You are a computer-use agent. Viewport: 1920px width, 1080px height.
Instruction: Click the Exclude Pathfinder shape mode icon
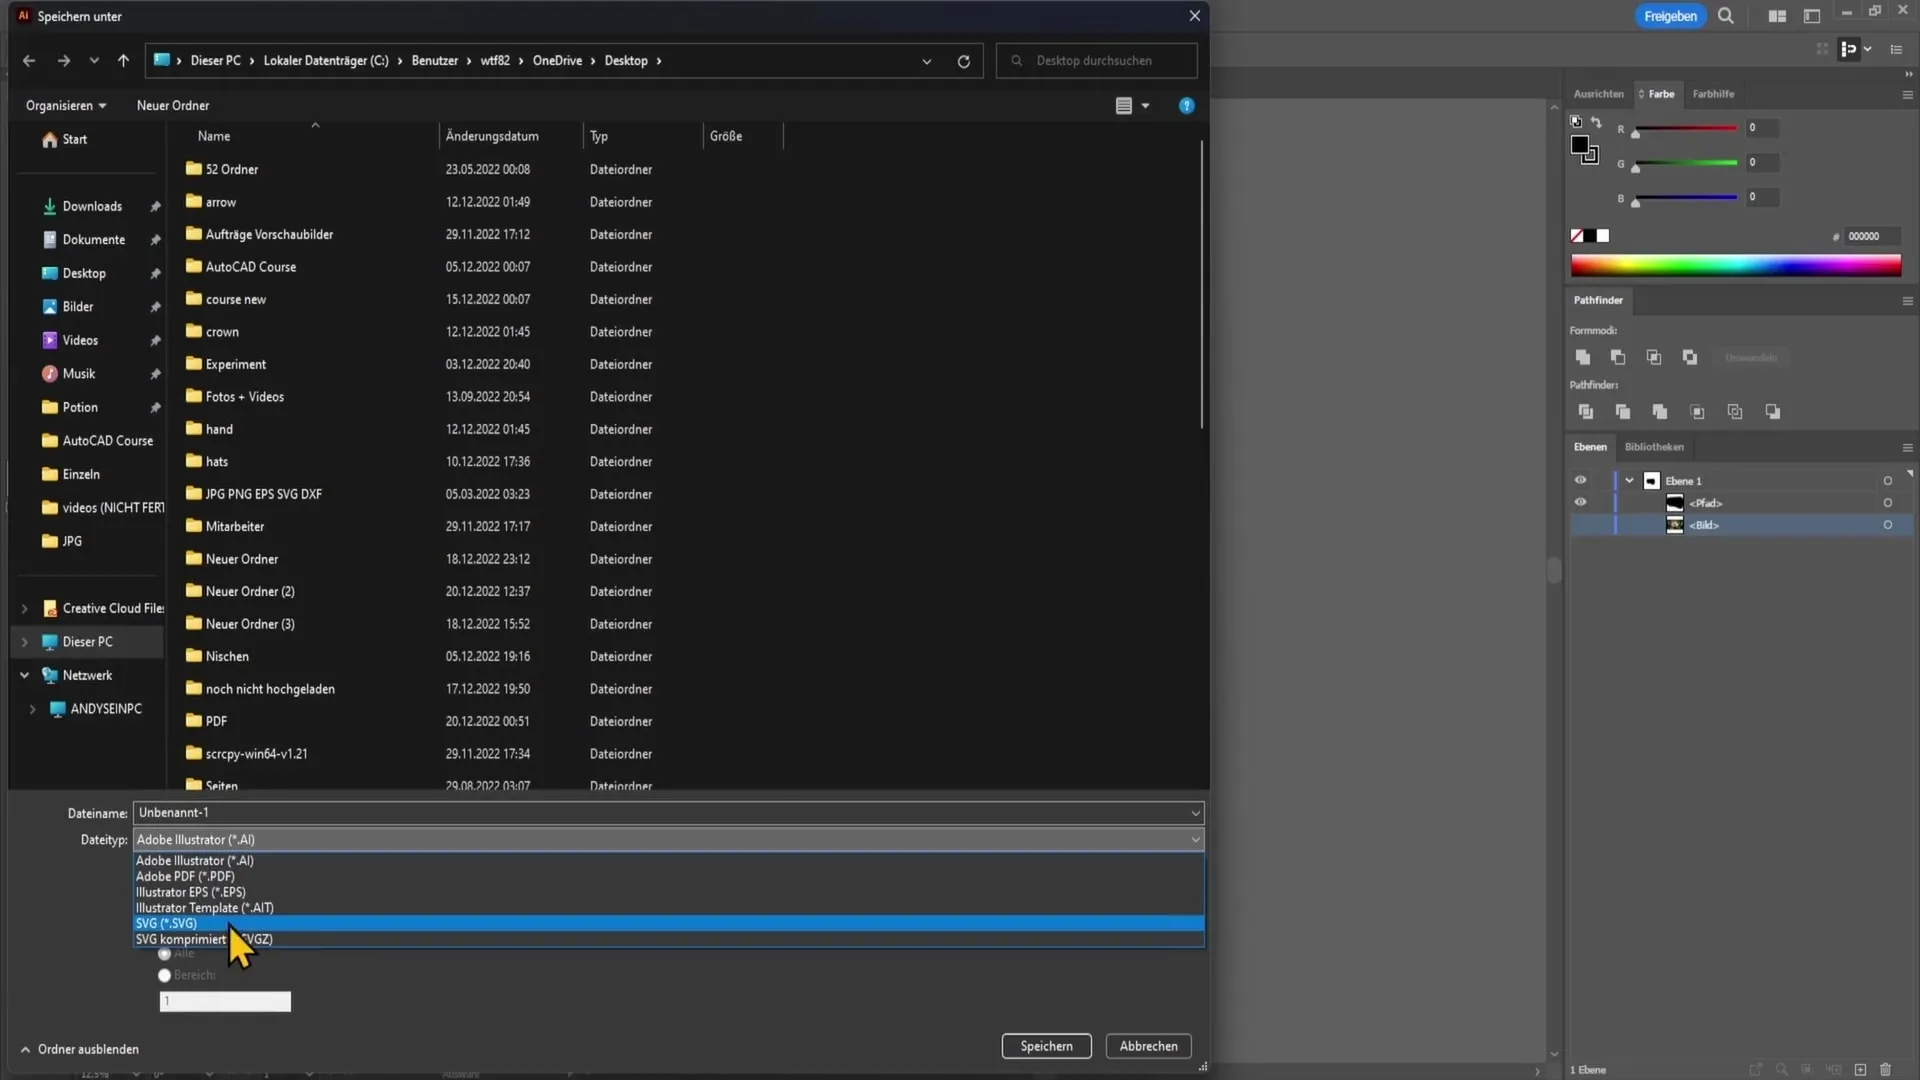(1693, 356)
